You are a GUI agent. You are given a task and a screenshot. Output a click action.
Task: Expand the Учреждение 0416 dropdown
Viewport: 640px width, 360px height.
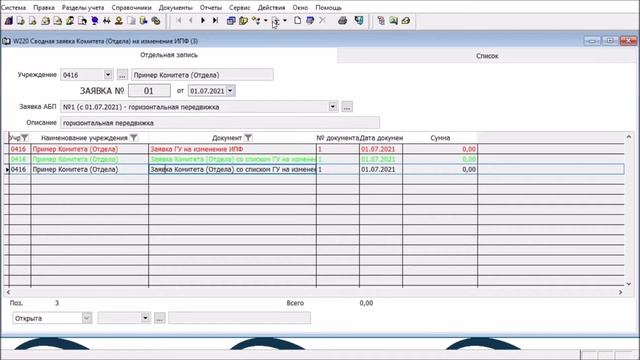coord(108,75)
